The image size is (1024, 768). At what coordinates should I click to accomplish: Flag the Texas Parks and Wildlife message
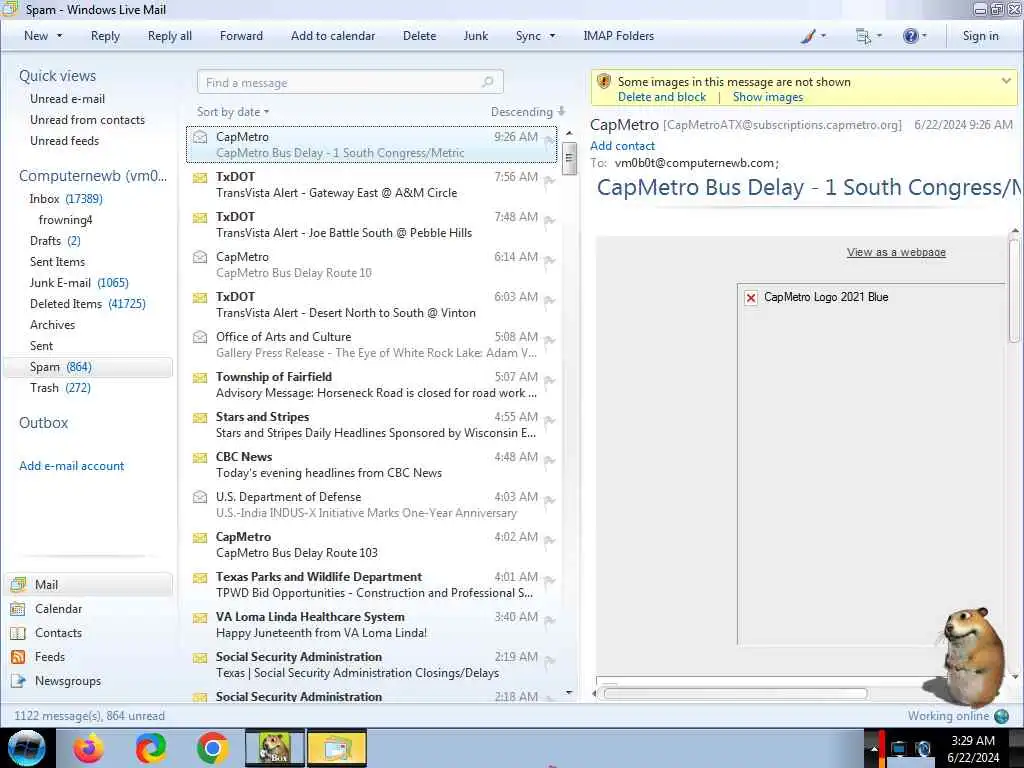(x=549, y=581)
